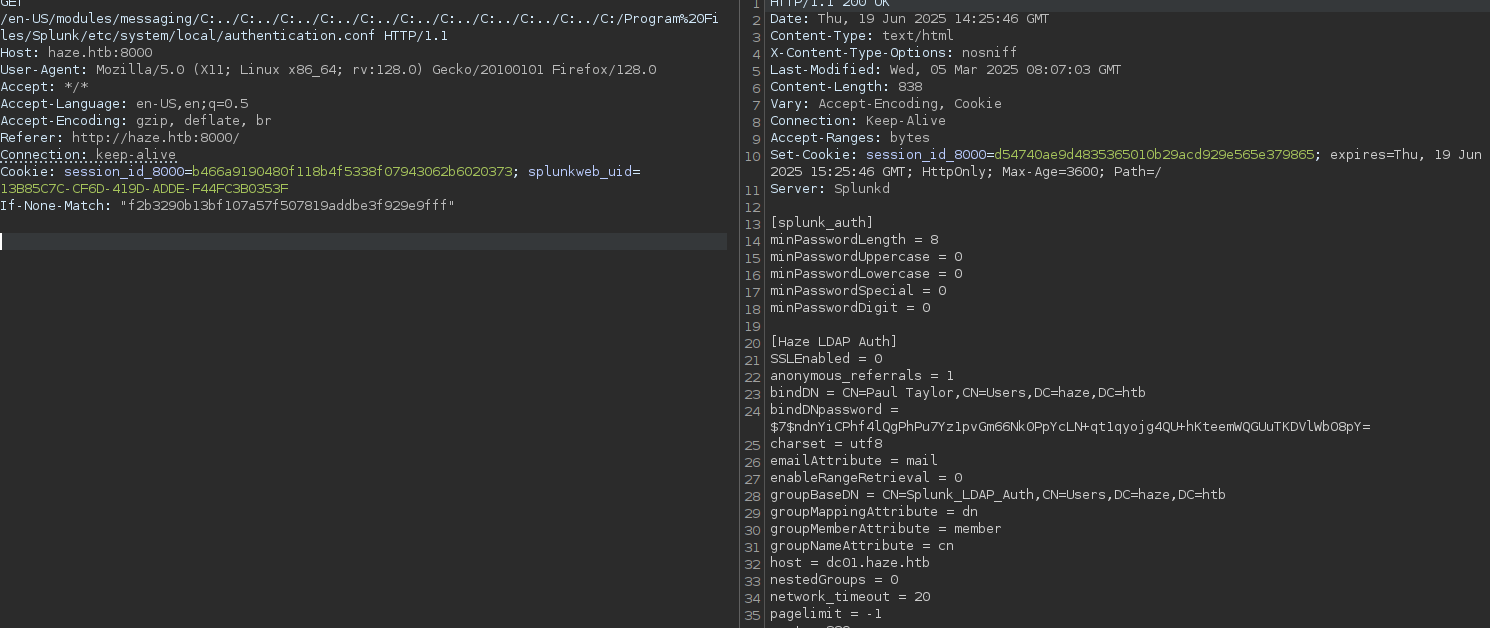Click the 'charset = utf8' line
The height and width of the screenshot is (628, 1490).
coord(825,444)
